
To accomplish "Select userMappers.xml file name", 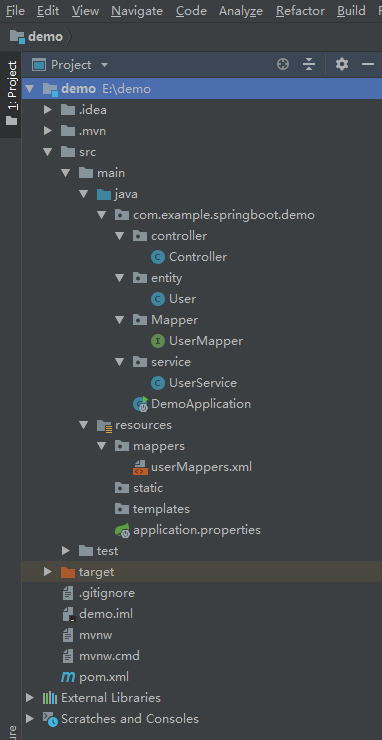I will coord(201,467).
